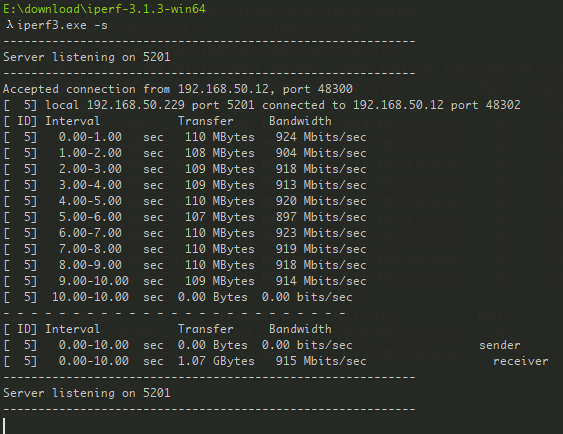Click the 107 MBytes transfer value

click(x=220, y=217)
